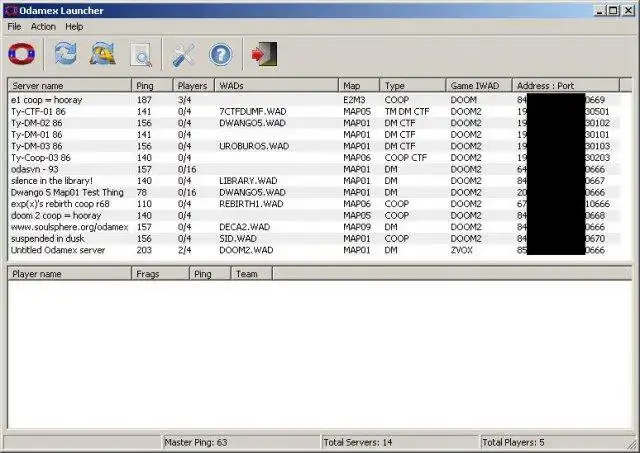The height and width of the screenshot is (453, 640).
Task: Click the UROBUROS.WAD cell
Action: click(254, 146)
